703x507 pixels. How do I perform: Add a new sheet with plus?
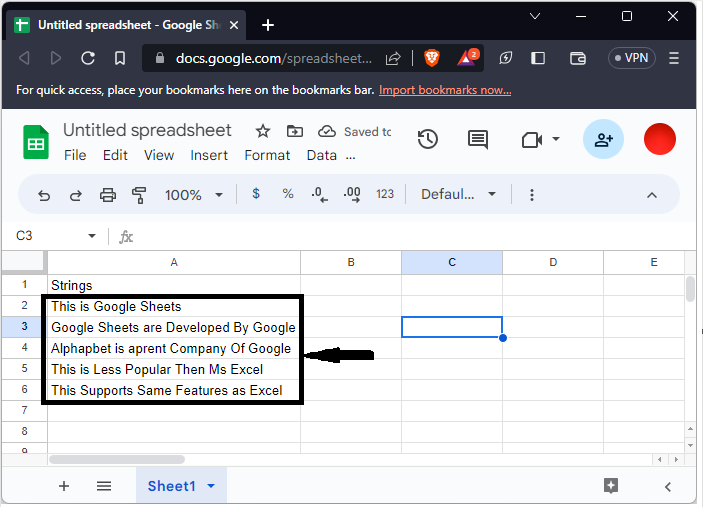[x=64, y=486]
